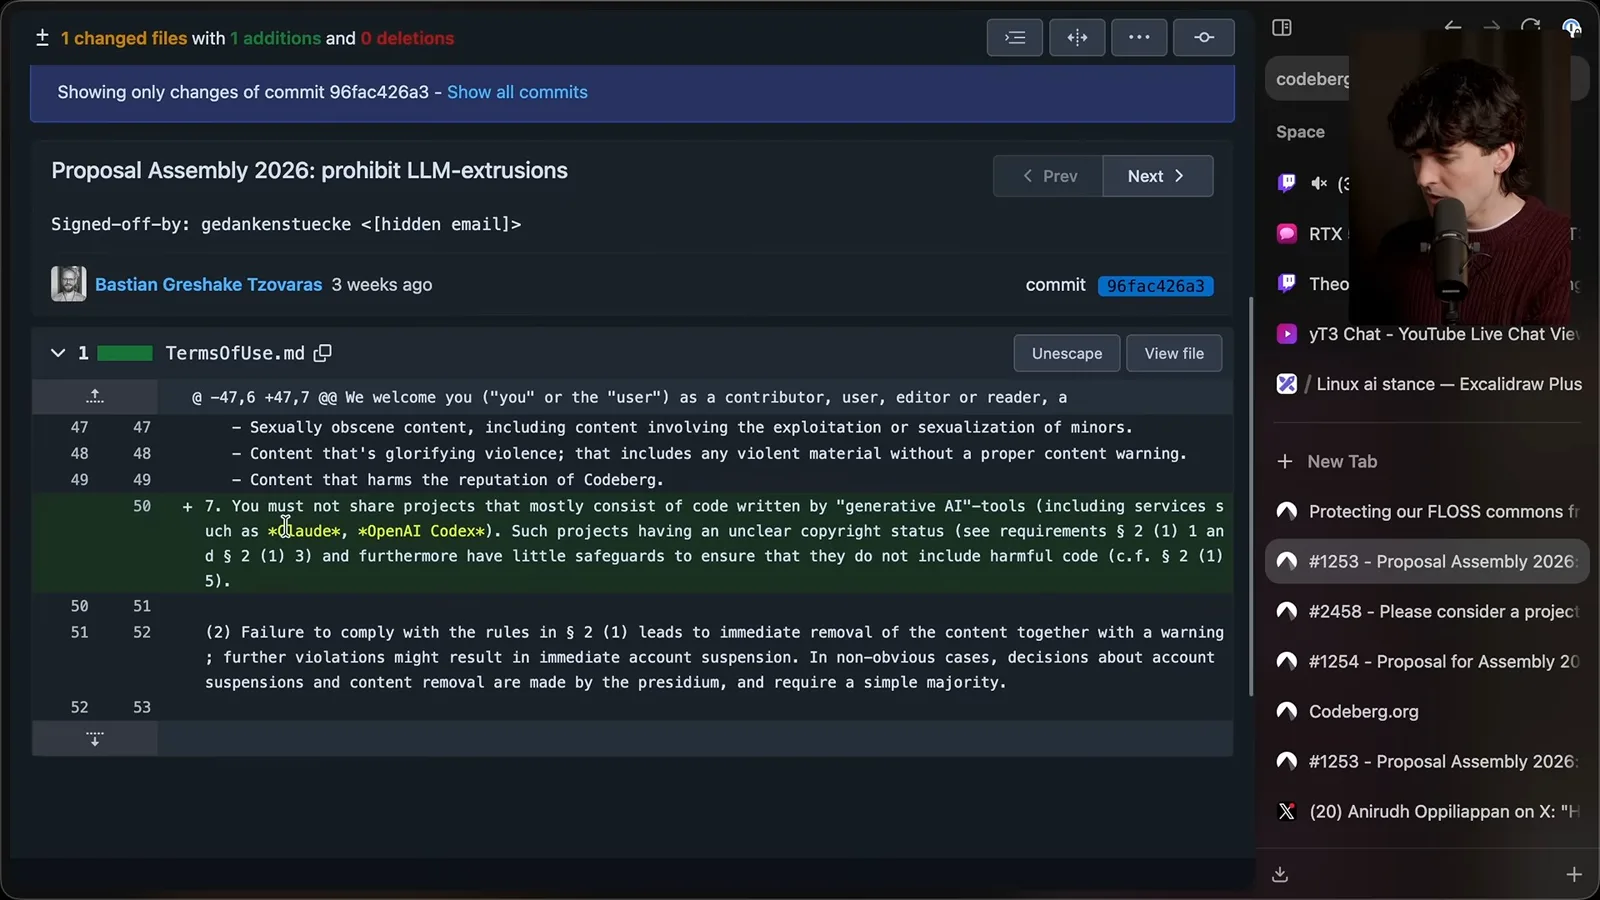
Task: Click the codeberg URL address field
Action: (x=1312, y=79)
